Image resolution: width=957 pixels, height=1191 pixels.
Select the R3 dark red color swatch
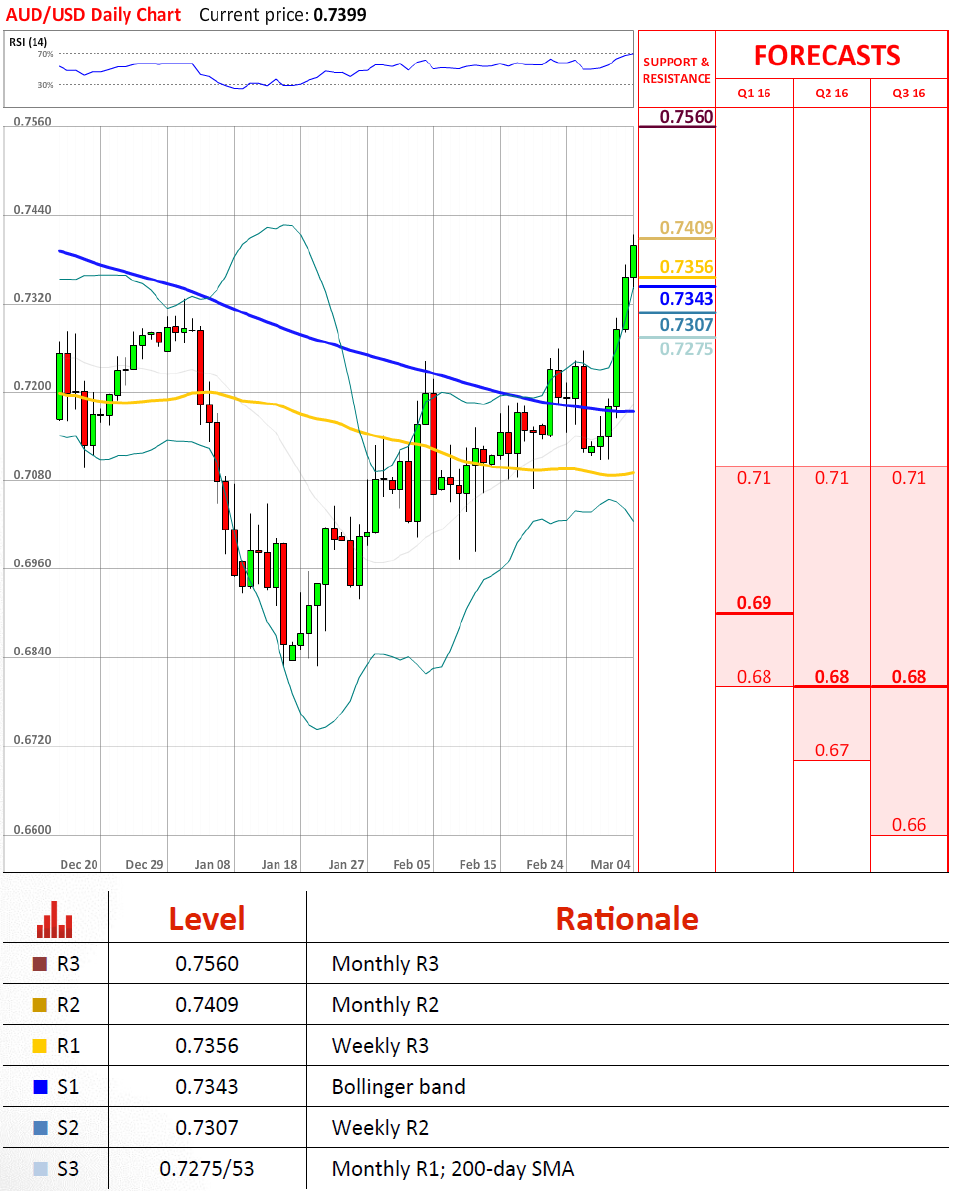[40, 964]
